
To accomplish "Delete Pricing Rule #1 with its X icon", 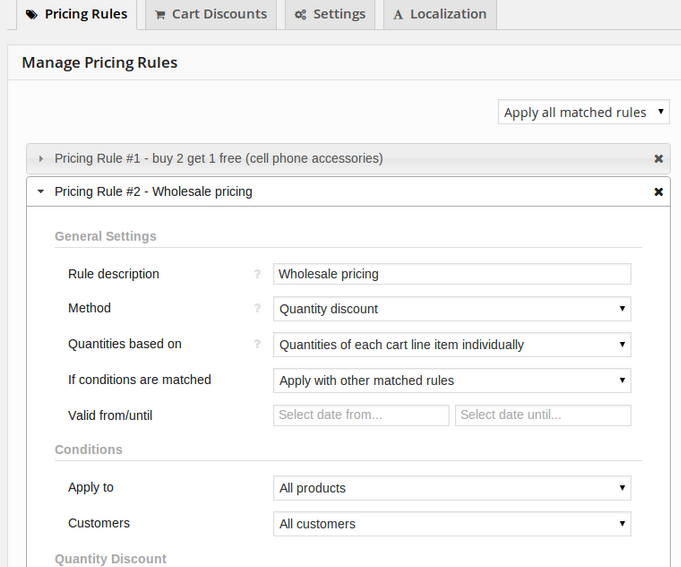I will (x=658, y=159).
